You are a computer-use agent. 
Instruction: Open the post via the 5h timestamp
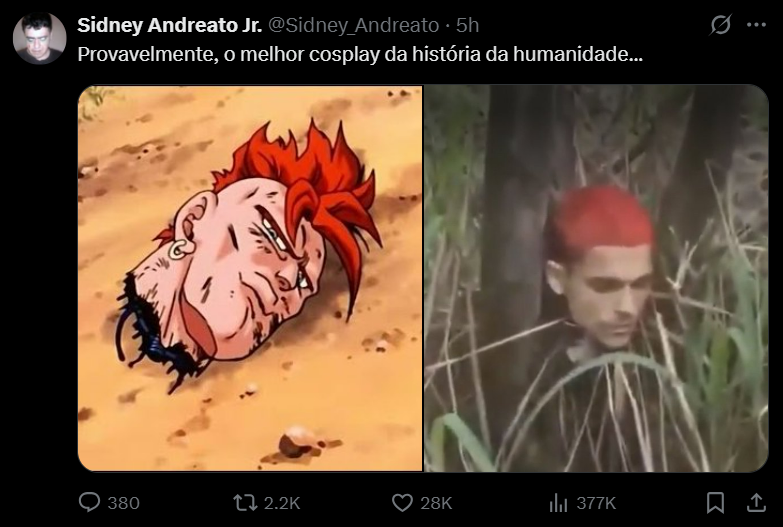click(x=467, y=25)
